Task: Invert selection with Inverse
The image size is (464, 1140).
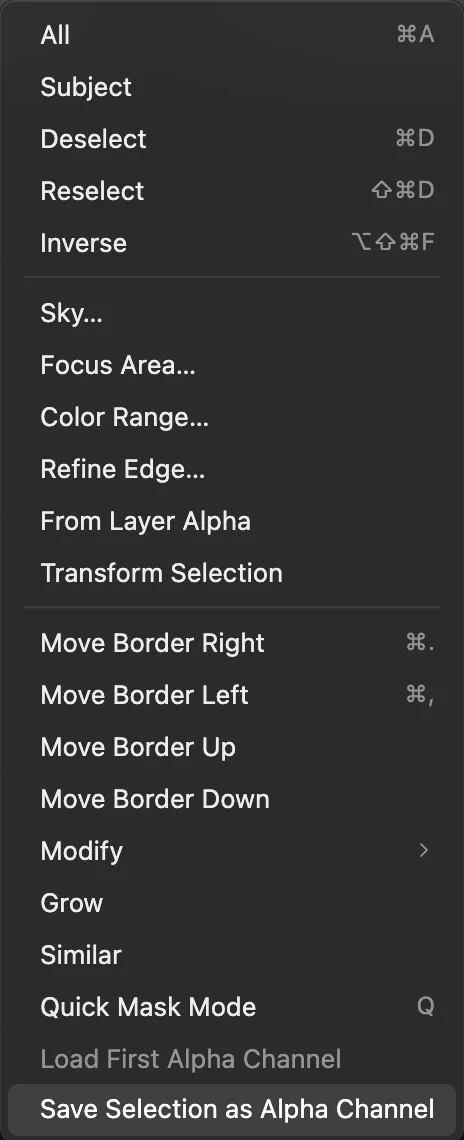Action: click(232, 243)
